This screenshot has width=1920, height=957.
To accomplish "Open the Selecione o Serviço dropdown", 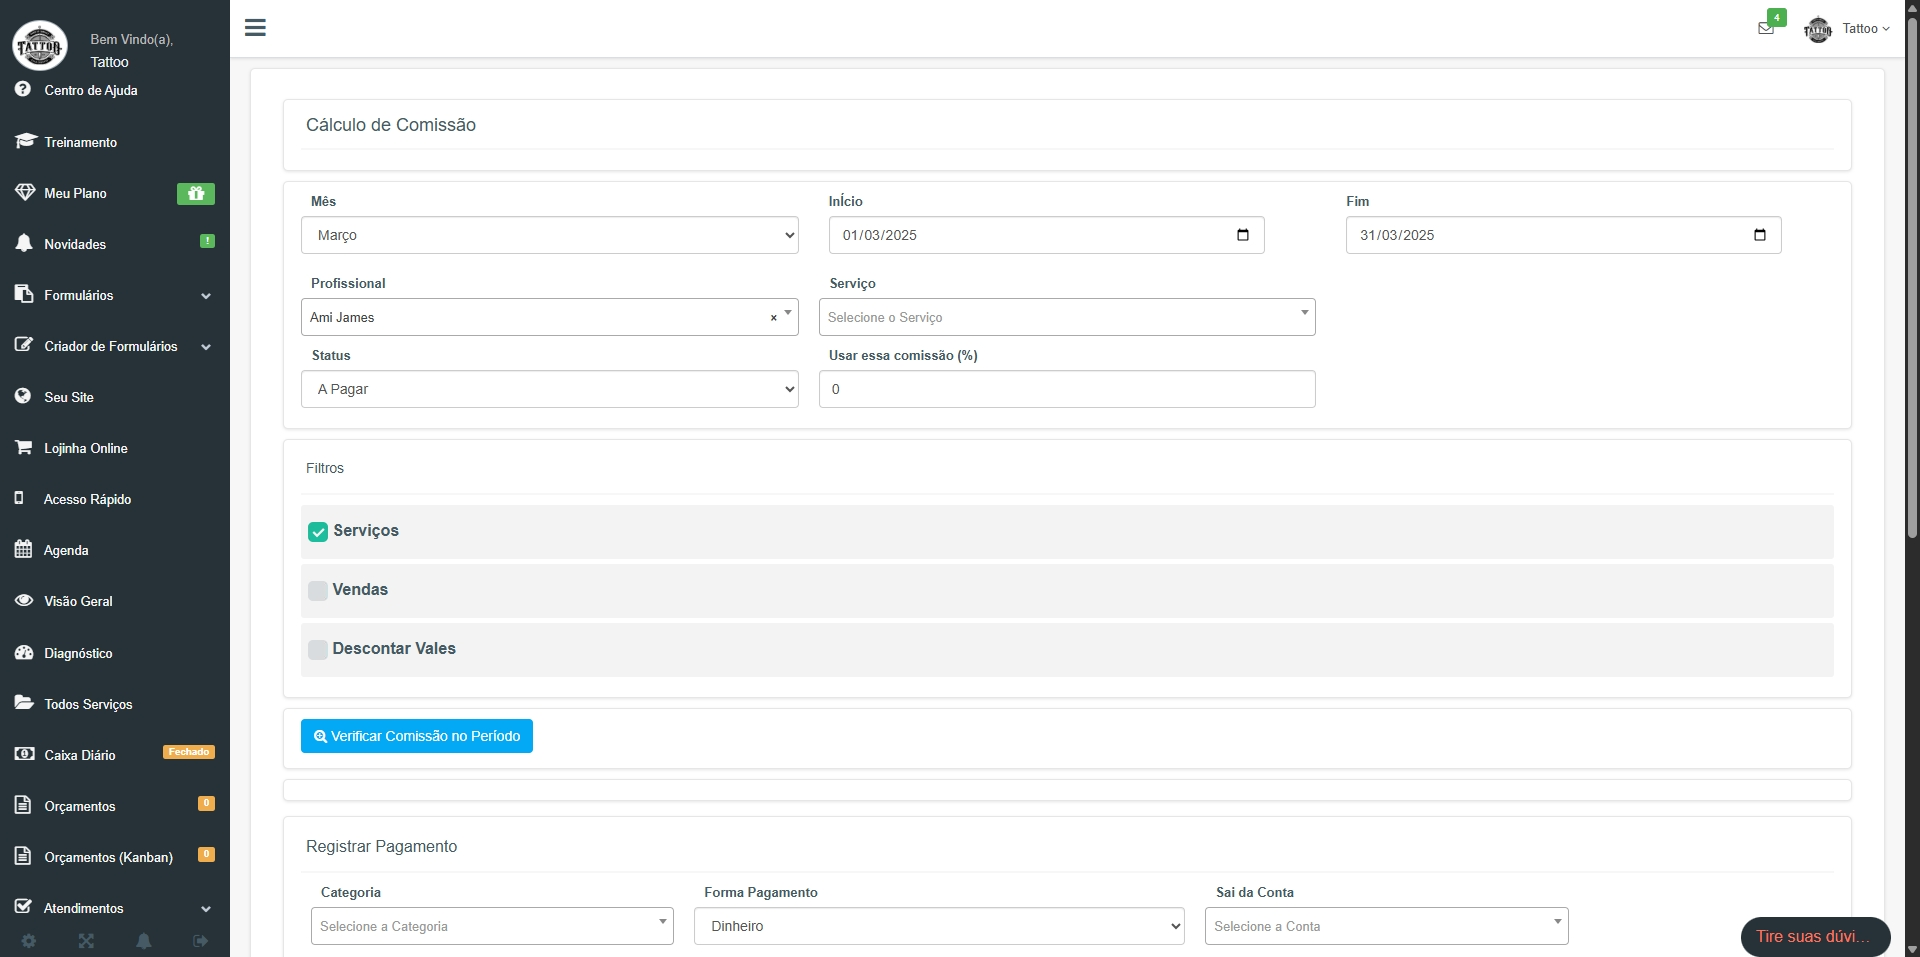I will point(1067,317).
